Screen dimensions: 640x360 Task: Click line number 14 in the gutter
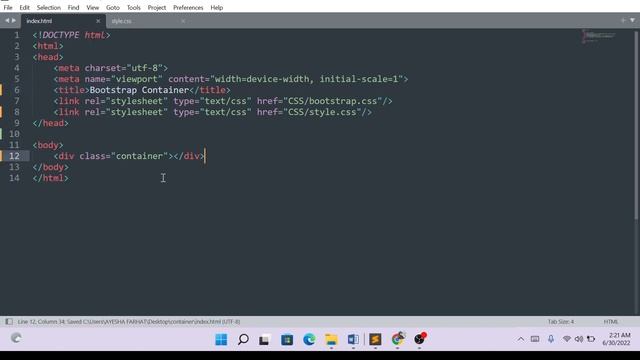[x=14, y=178]
